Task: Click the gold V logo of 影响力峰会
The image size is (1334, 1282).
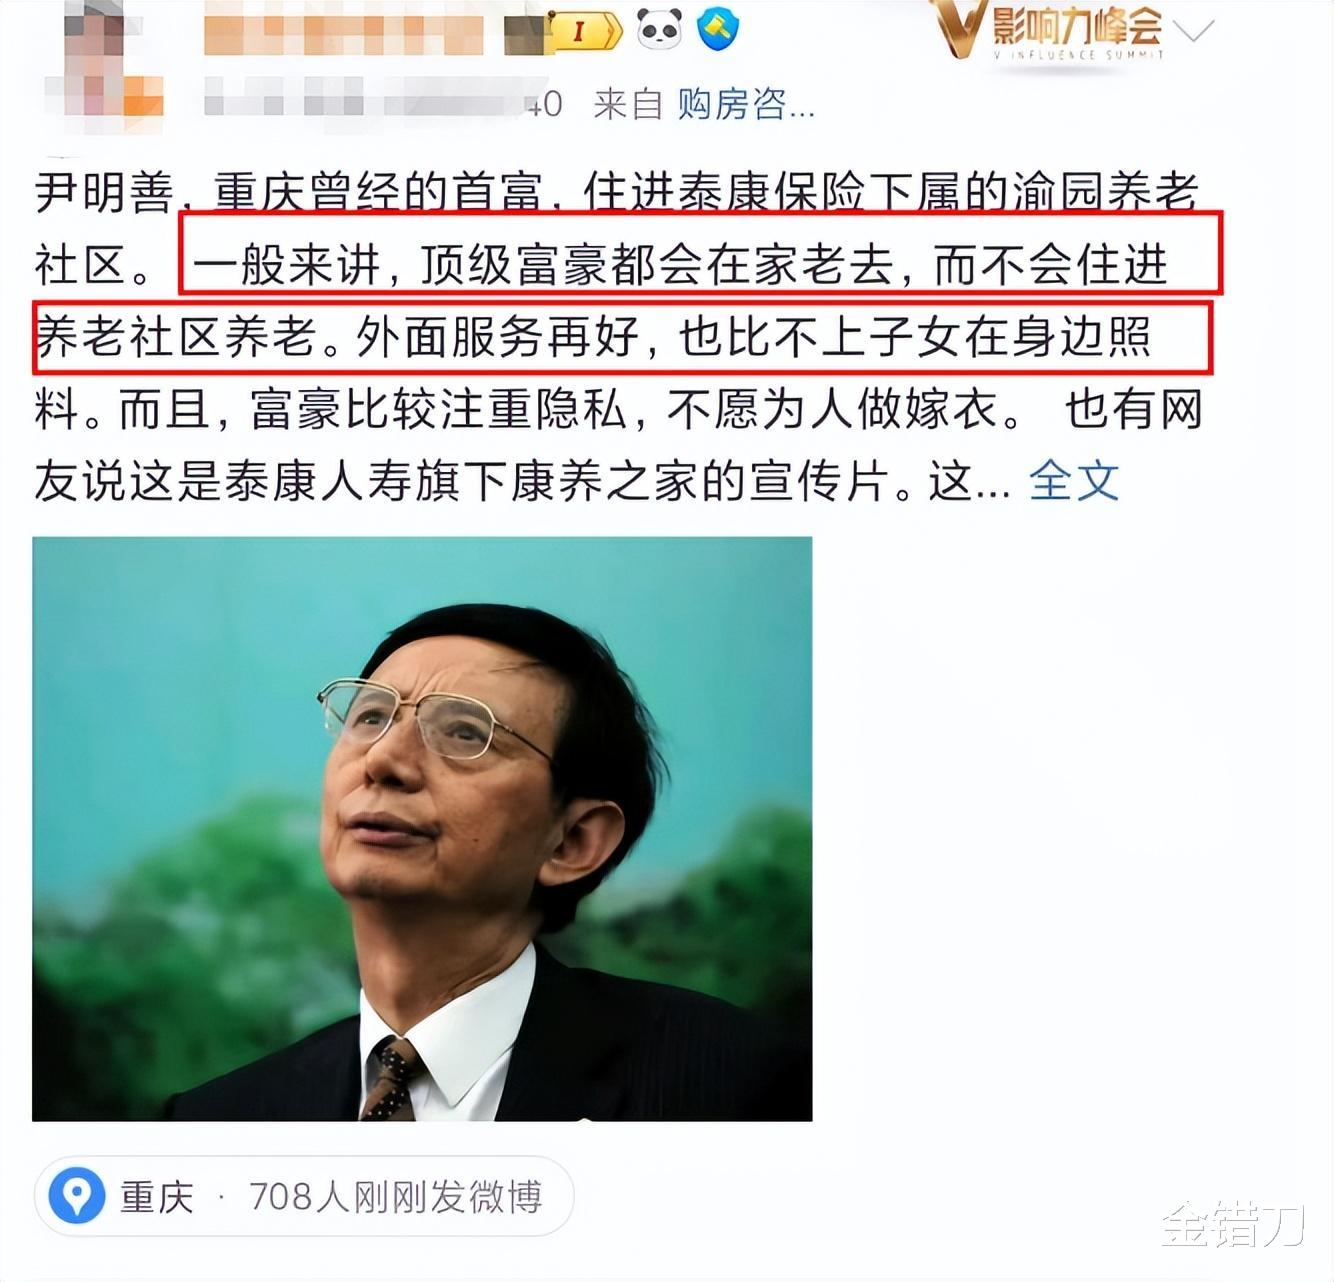Action: click(959, 29)
